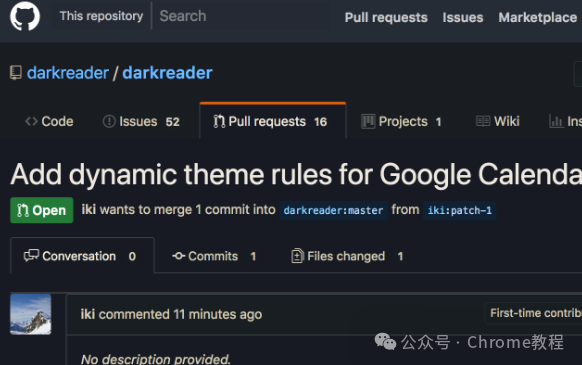The image size is (582, 365).
Task: Click the 11 minutes ago timestamp
Action: tap(218, 315)
